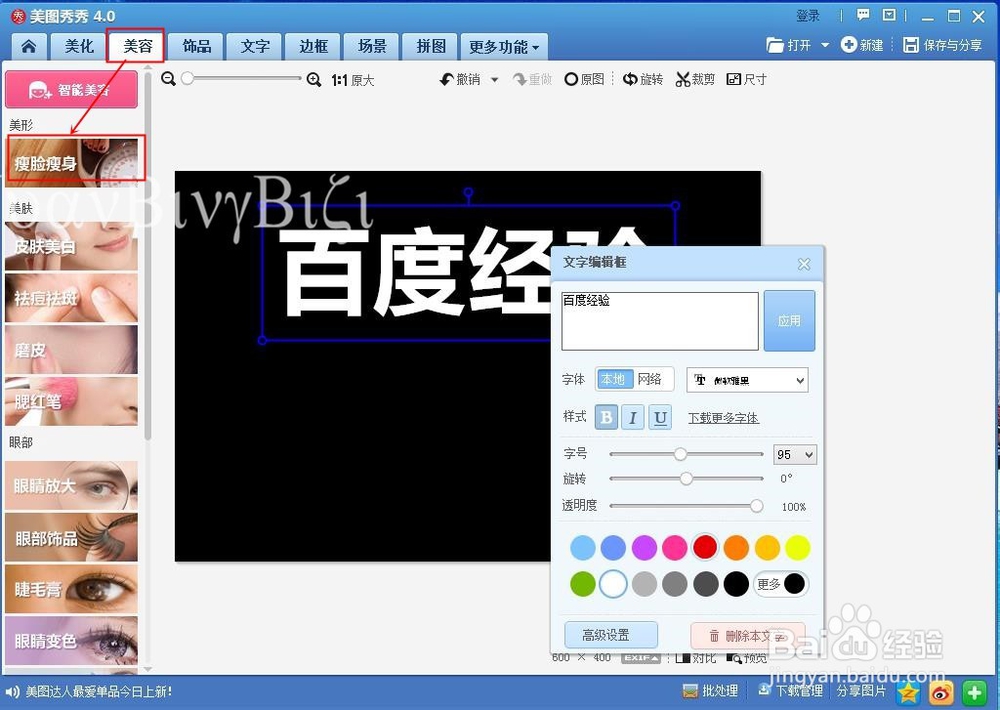
Task: Pick the white color swatch
Action: (613, 584)
